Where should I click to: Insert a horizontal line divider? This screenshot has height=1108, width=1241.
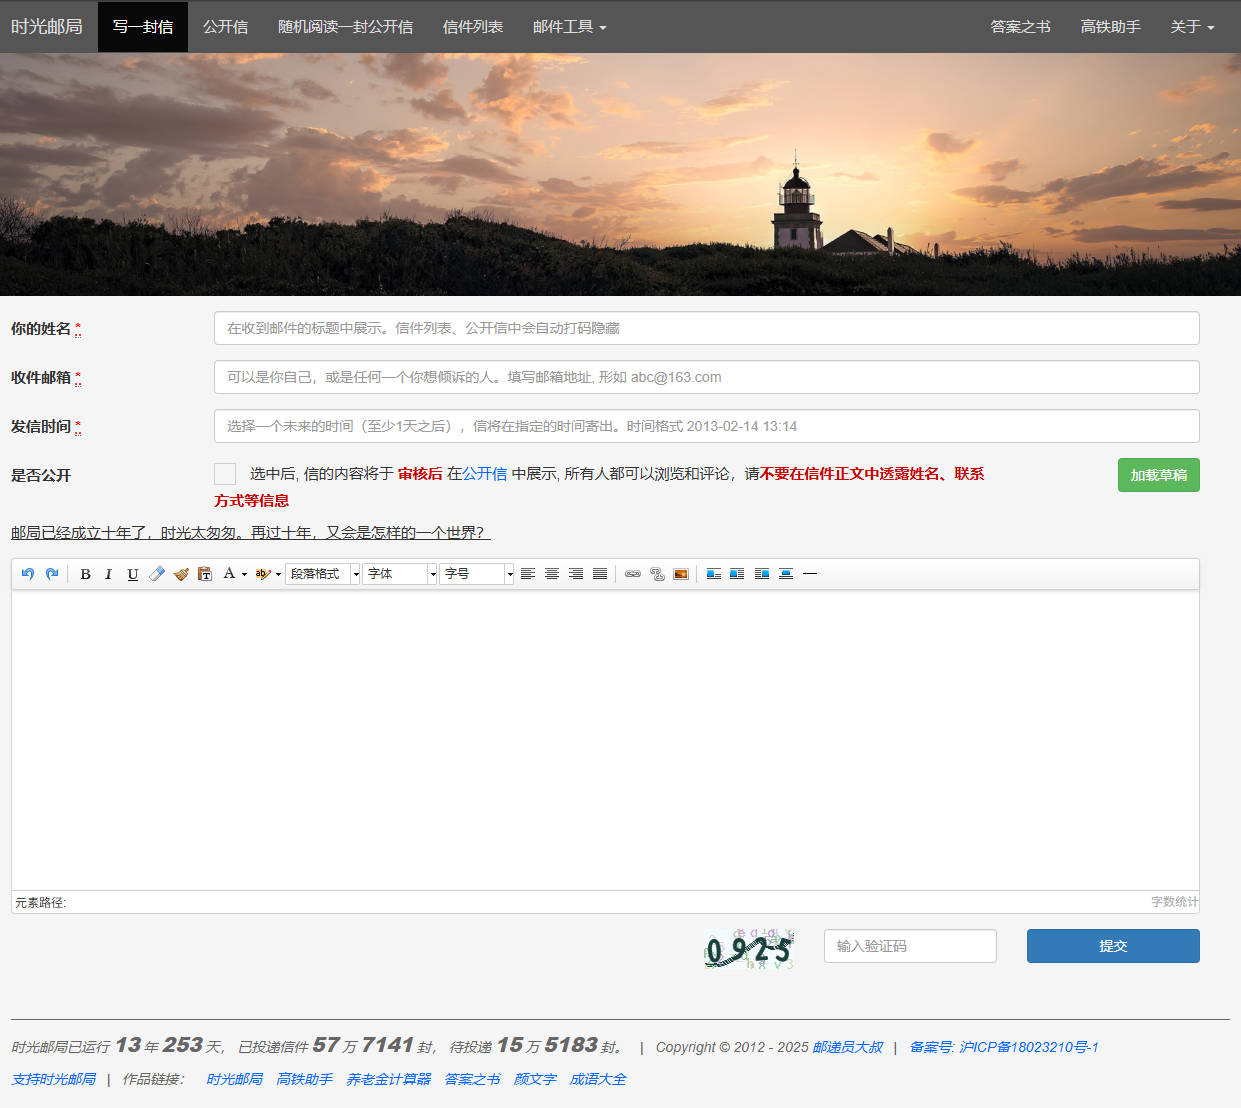810,574
